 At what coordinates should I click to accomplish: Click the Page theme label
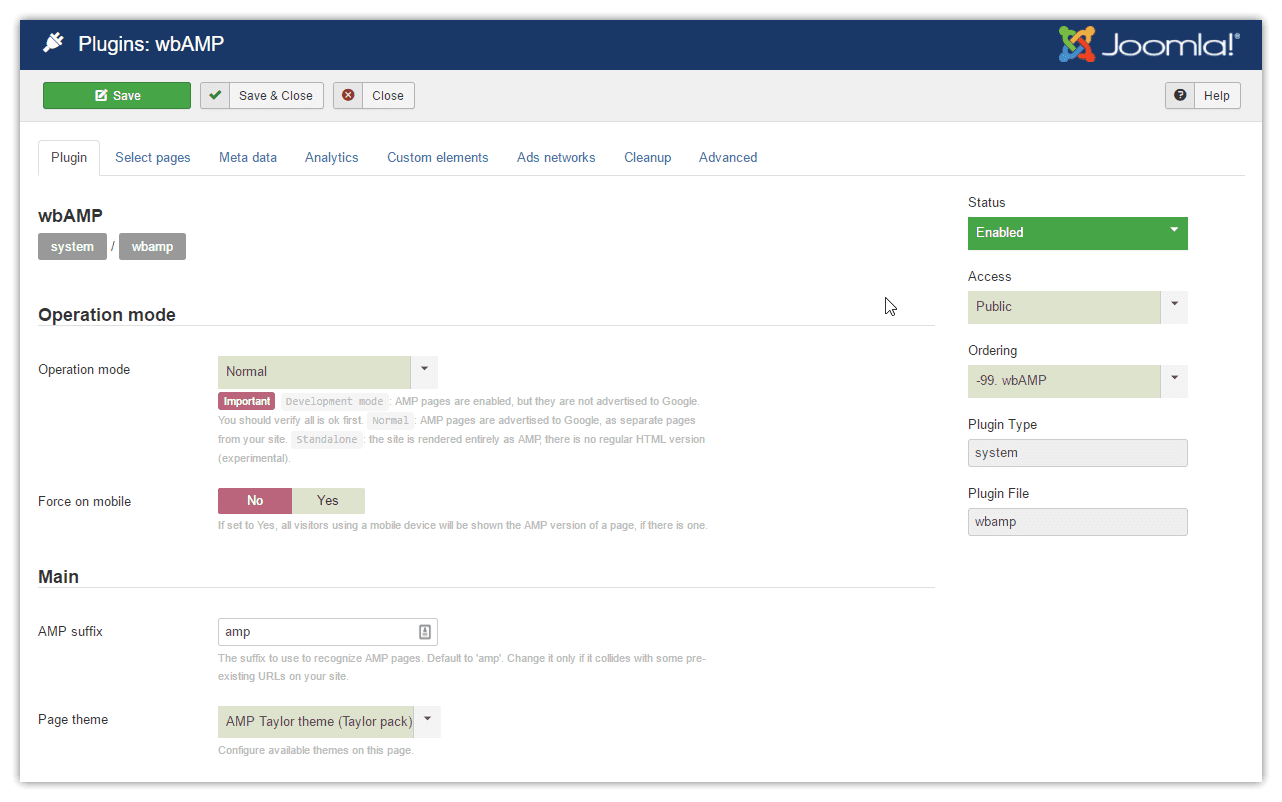point(73,720)
